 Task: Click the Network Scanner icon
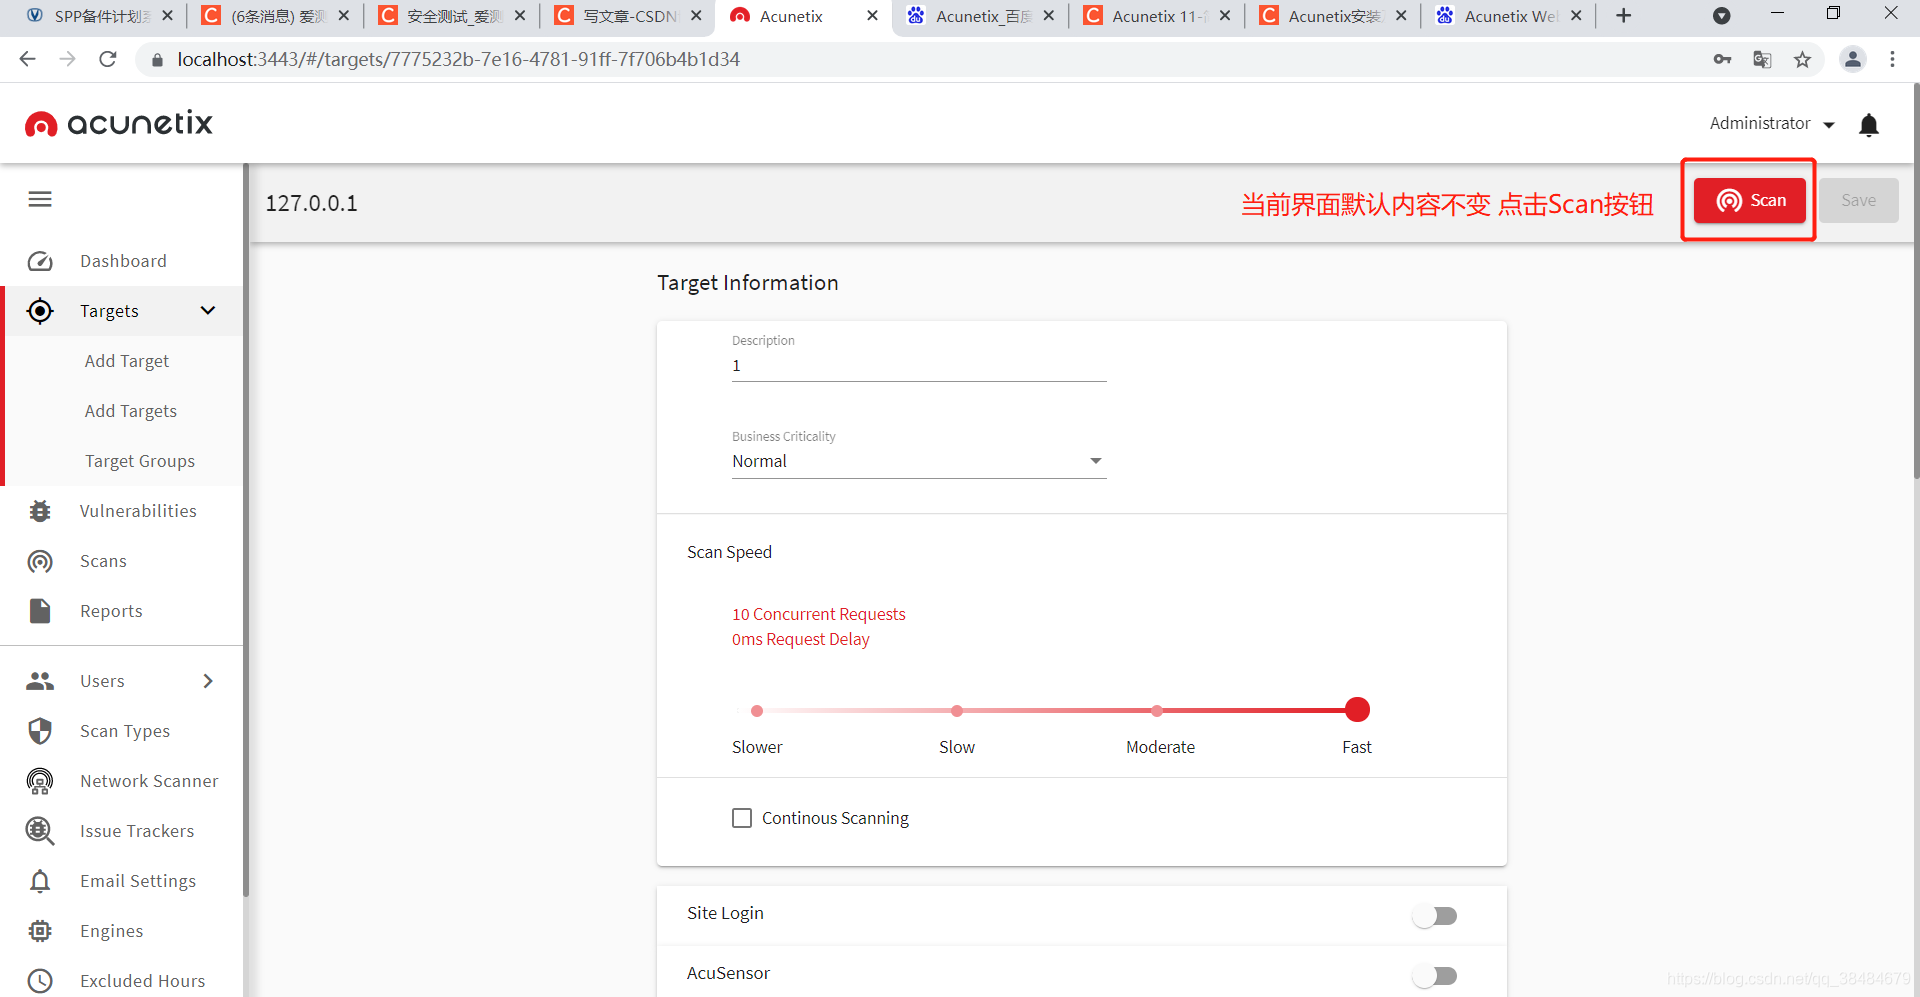point(40,781)
